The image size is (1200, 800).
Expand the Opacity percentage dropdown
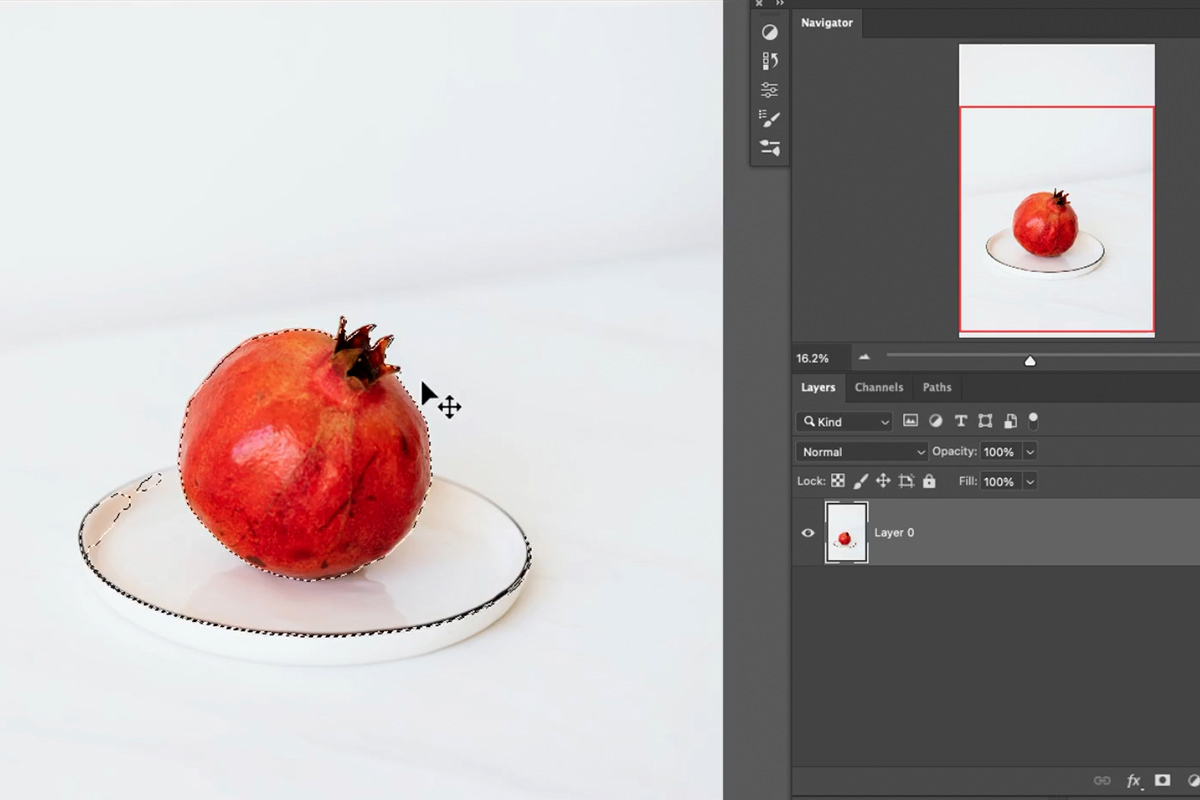1028,451
